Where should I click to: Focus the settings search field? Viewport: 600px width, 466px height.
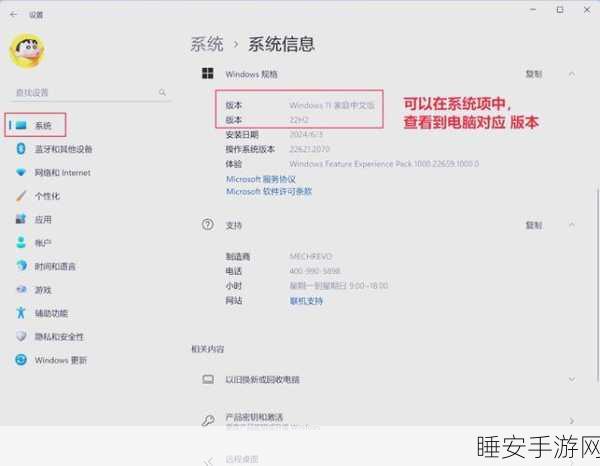coord(91,93)
